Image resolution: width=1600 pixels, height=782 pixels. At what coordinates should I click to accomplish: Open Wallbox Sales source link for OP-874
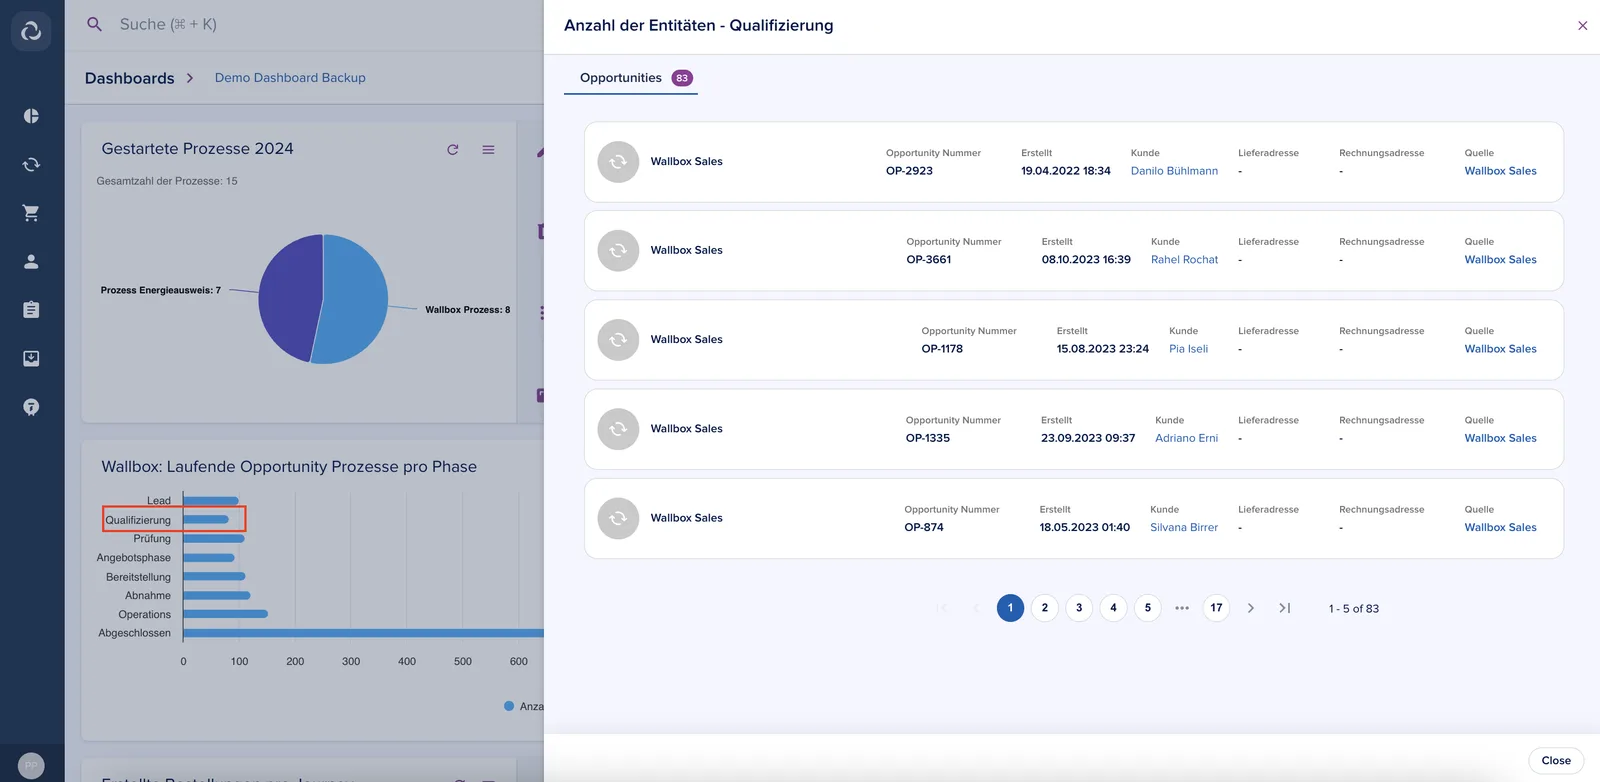[1501, 527]
